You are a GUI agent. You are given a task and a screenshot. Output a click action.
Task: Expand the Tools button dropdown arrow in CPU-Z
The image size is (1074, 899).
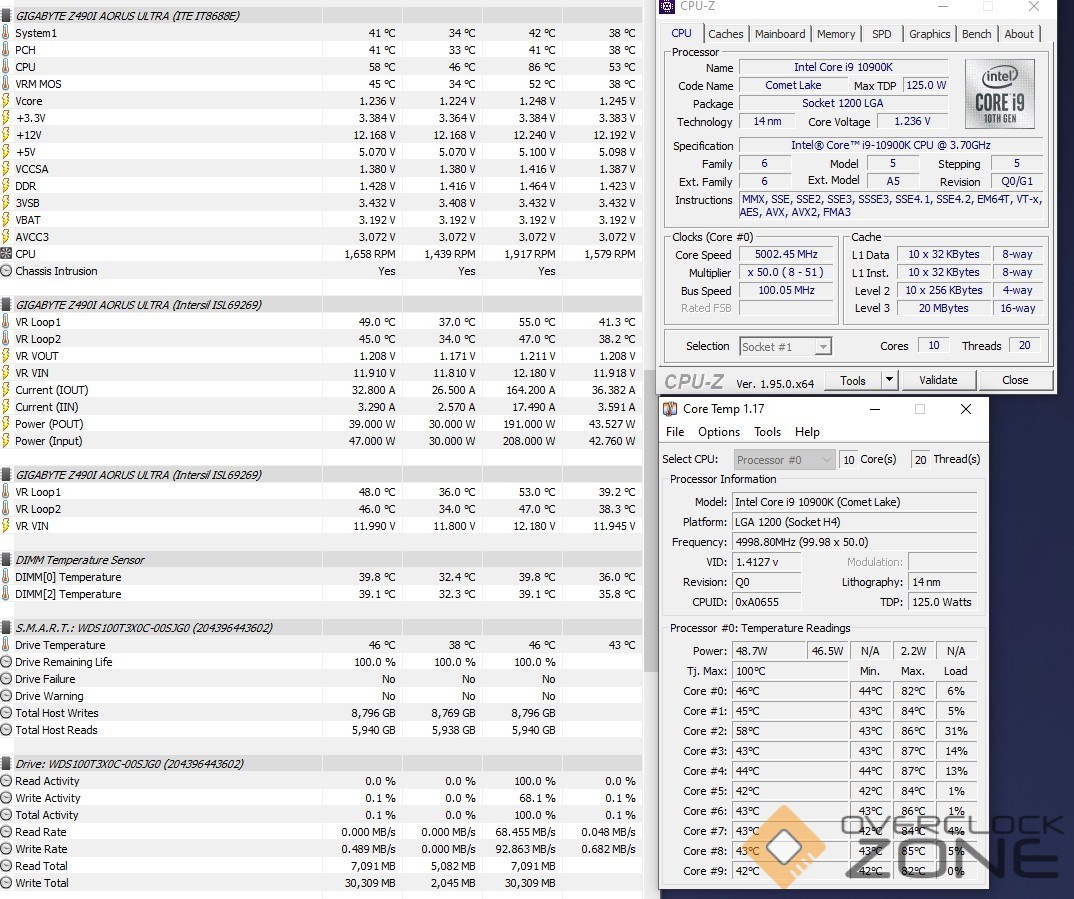tap(888, 380)
